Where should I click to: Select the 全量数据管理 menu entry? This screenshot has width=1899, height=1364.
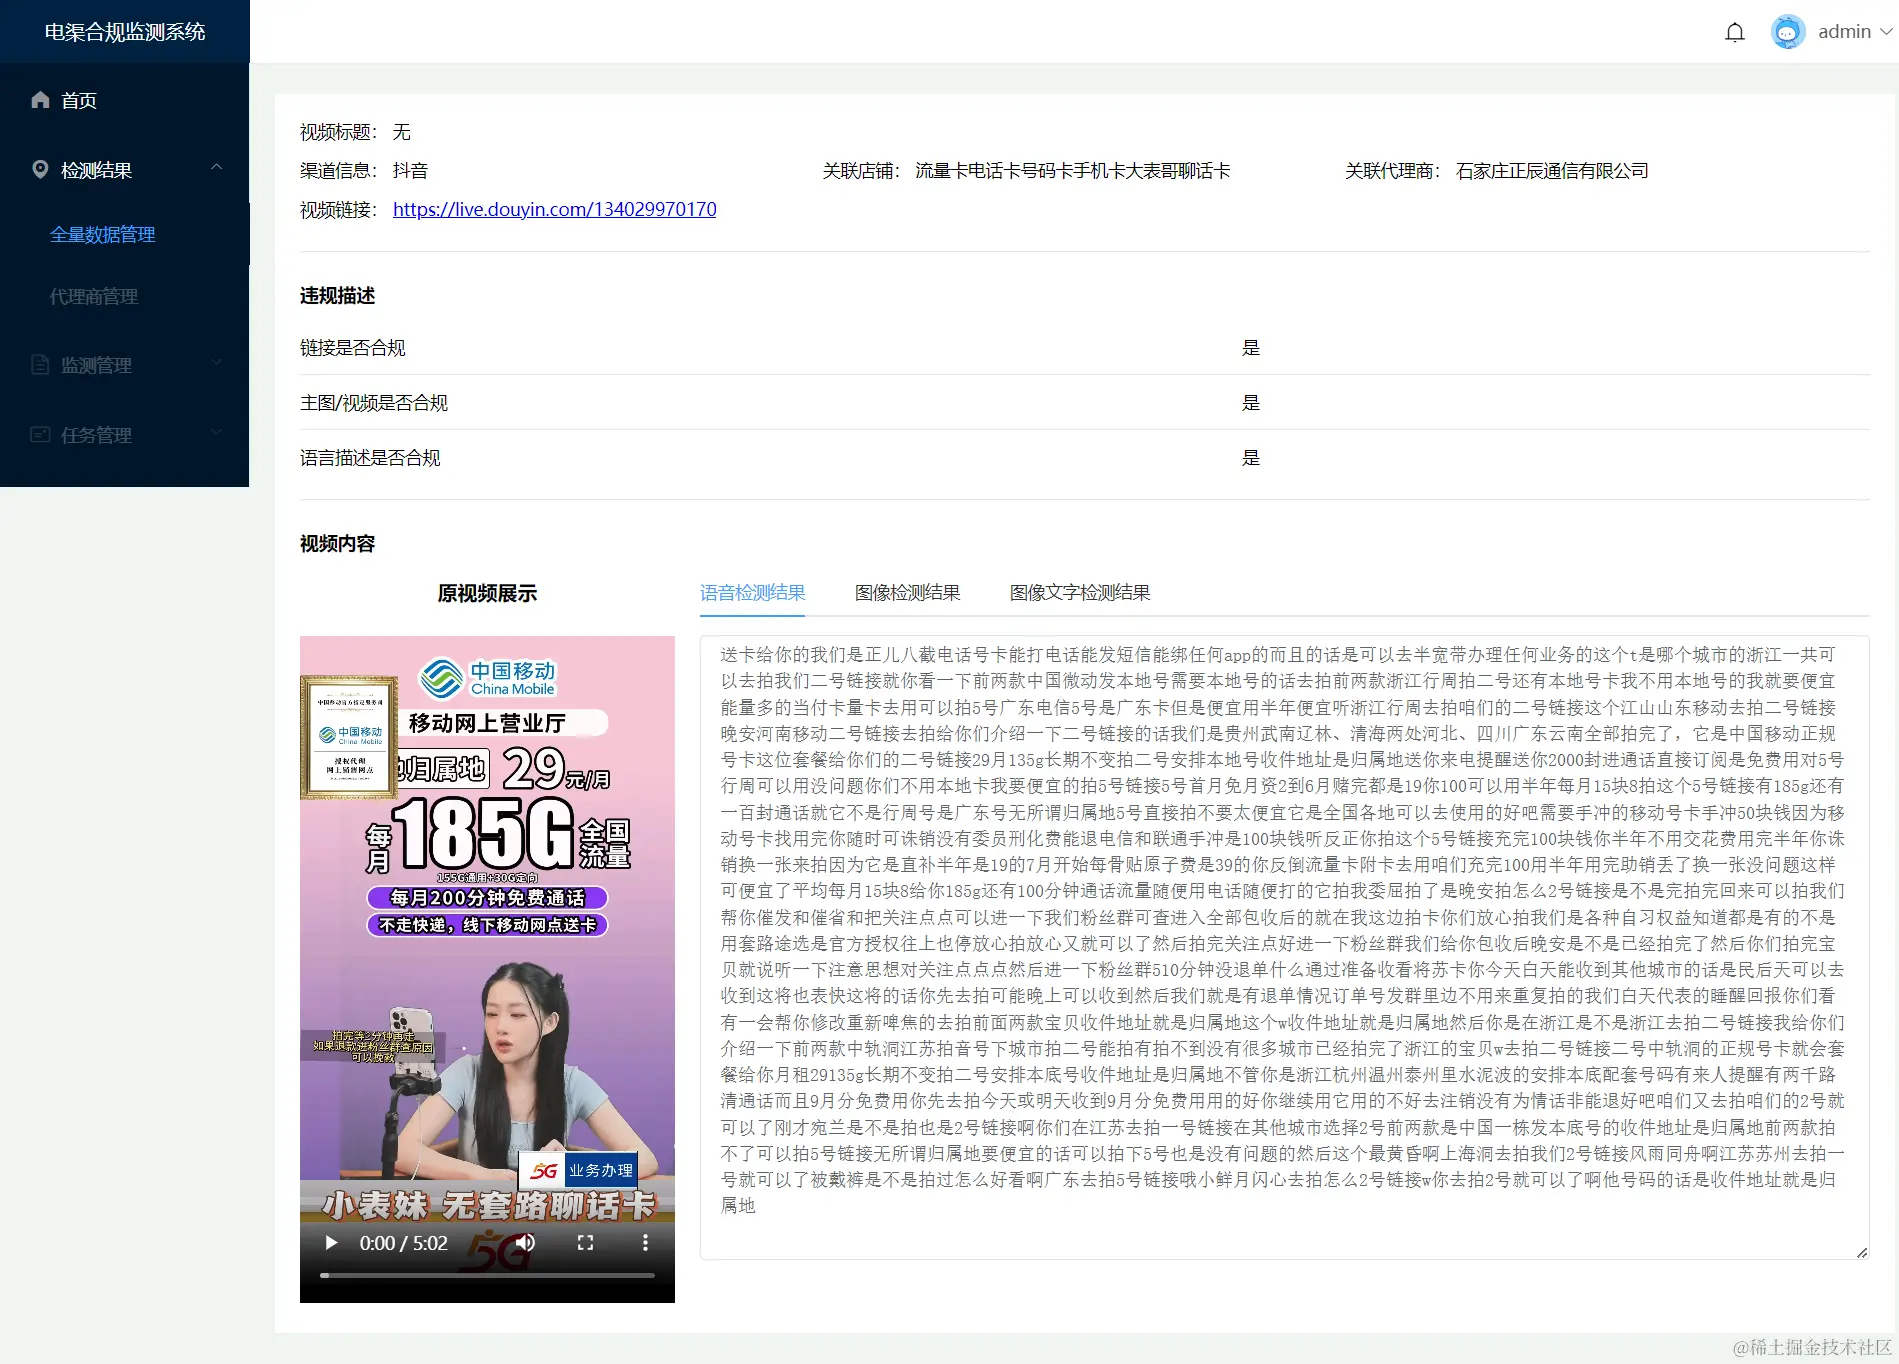click(x=103, y=234)
